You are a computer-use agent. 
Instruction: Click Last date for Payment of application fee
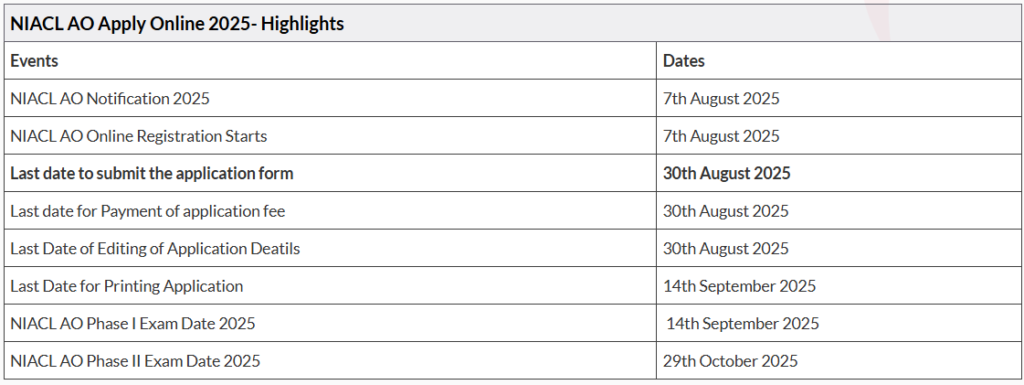pos(148,211)
